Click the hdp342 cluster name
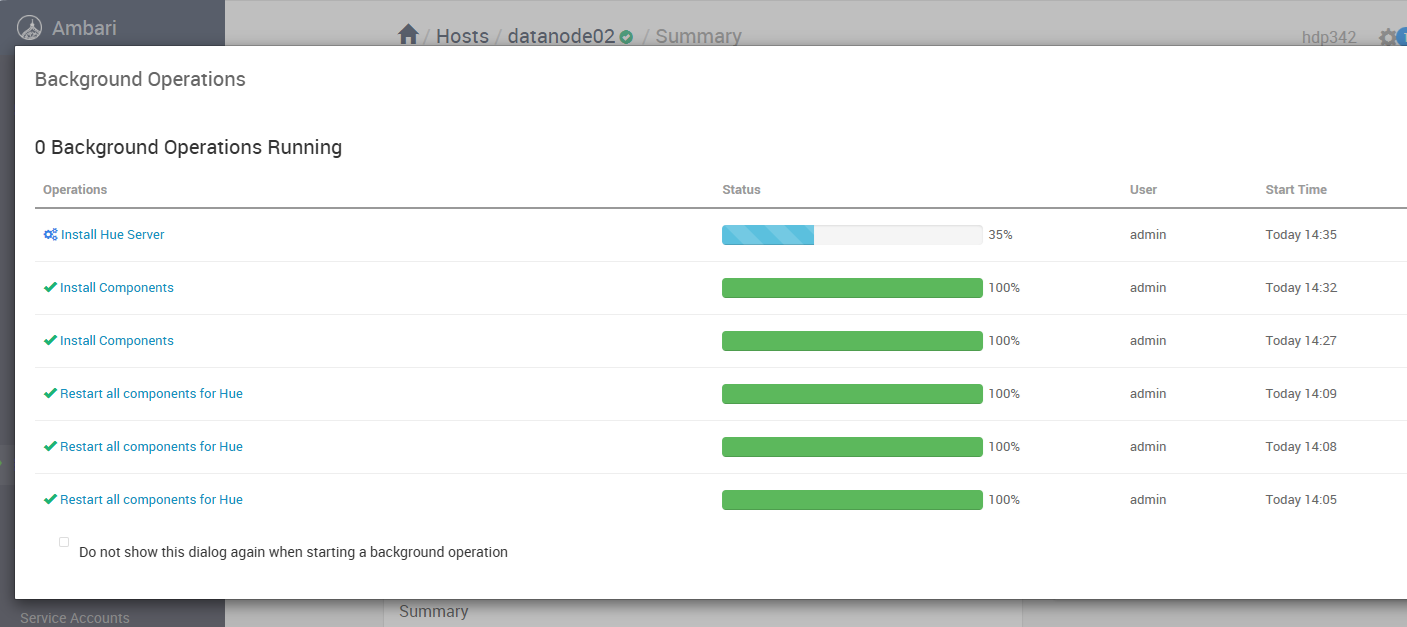The height and width of the screenshot is (627, 1407). (1329, 37)
